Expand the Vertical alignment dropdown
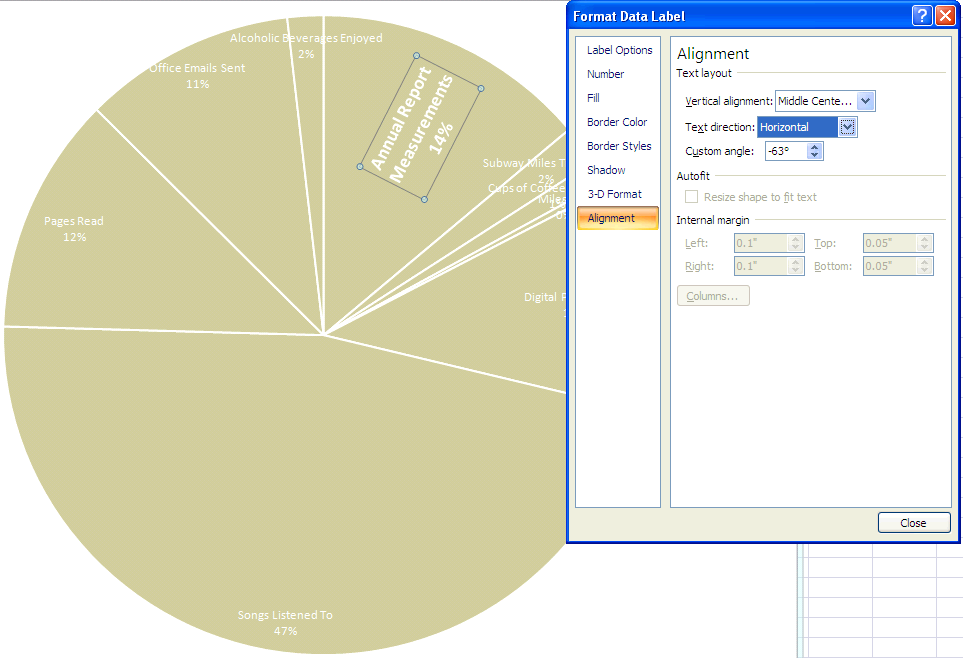963x658 pixels. click(866, 101)
